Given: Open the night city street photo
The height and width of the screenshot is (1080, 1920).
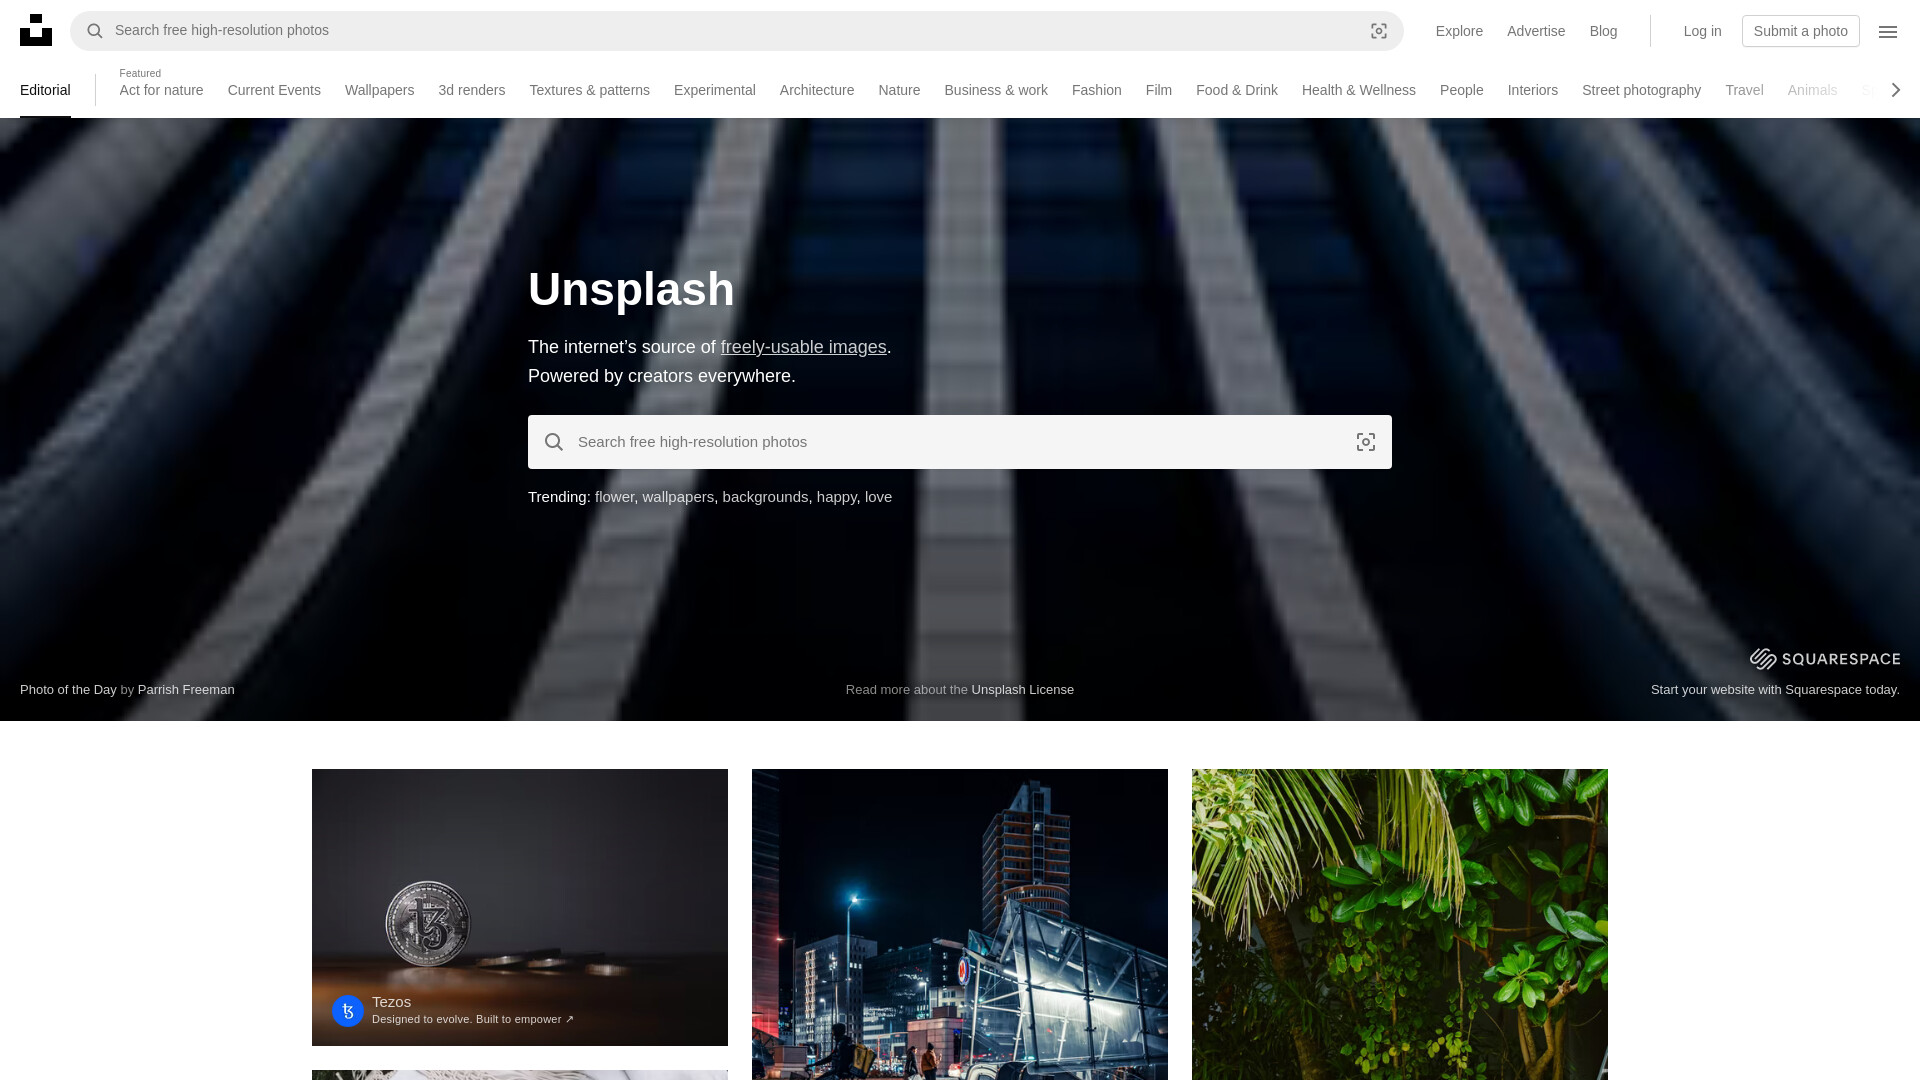Looking at the screenshot, I should tap(960, 924).
